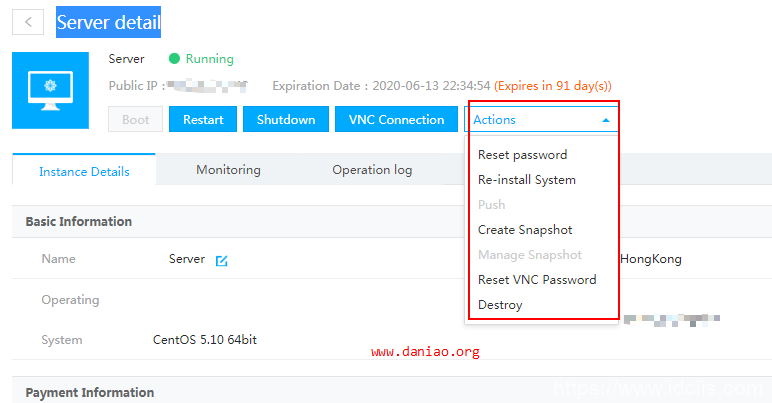Edit the server name pencil icon
This screenshot has width=772, height=403.
point(222,260)
